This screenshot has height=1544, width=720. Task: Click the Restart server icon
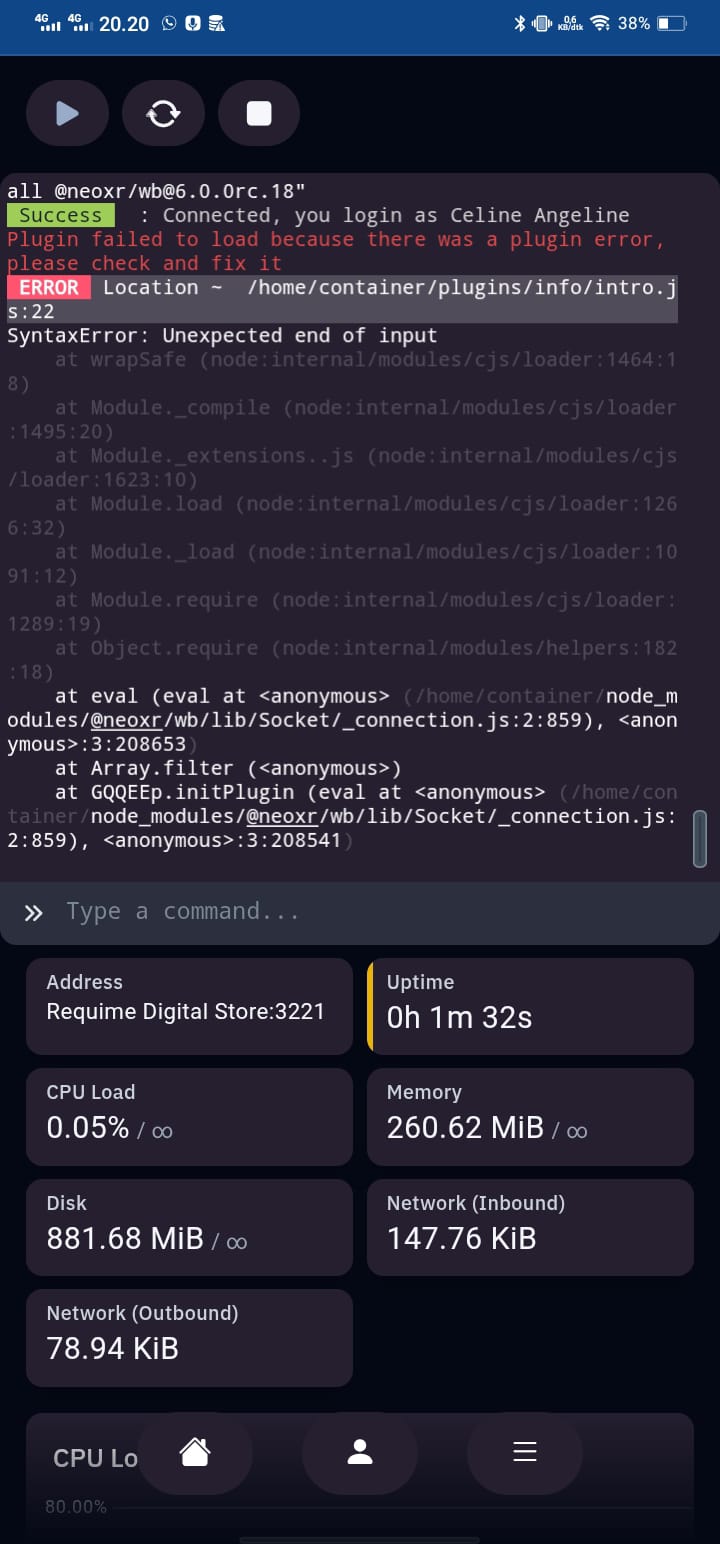point(163,114)
